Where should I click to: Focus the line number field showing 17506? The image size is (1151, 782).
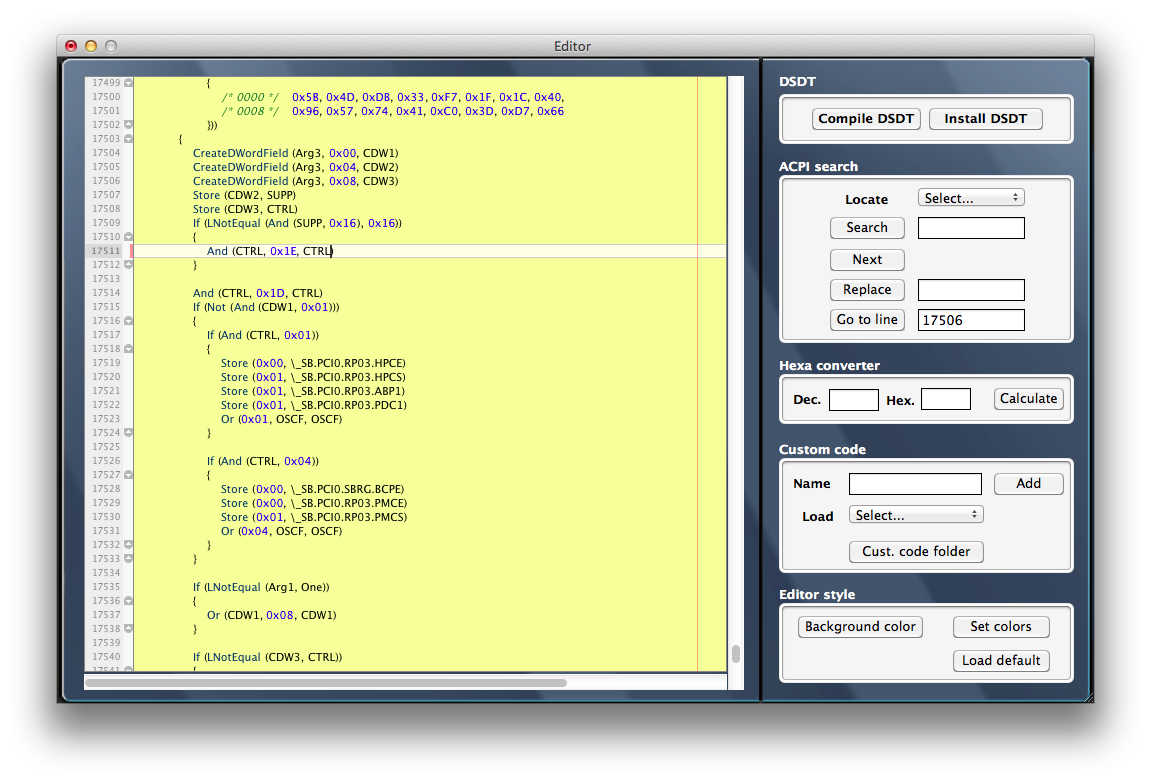point(971,320)
